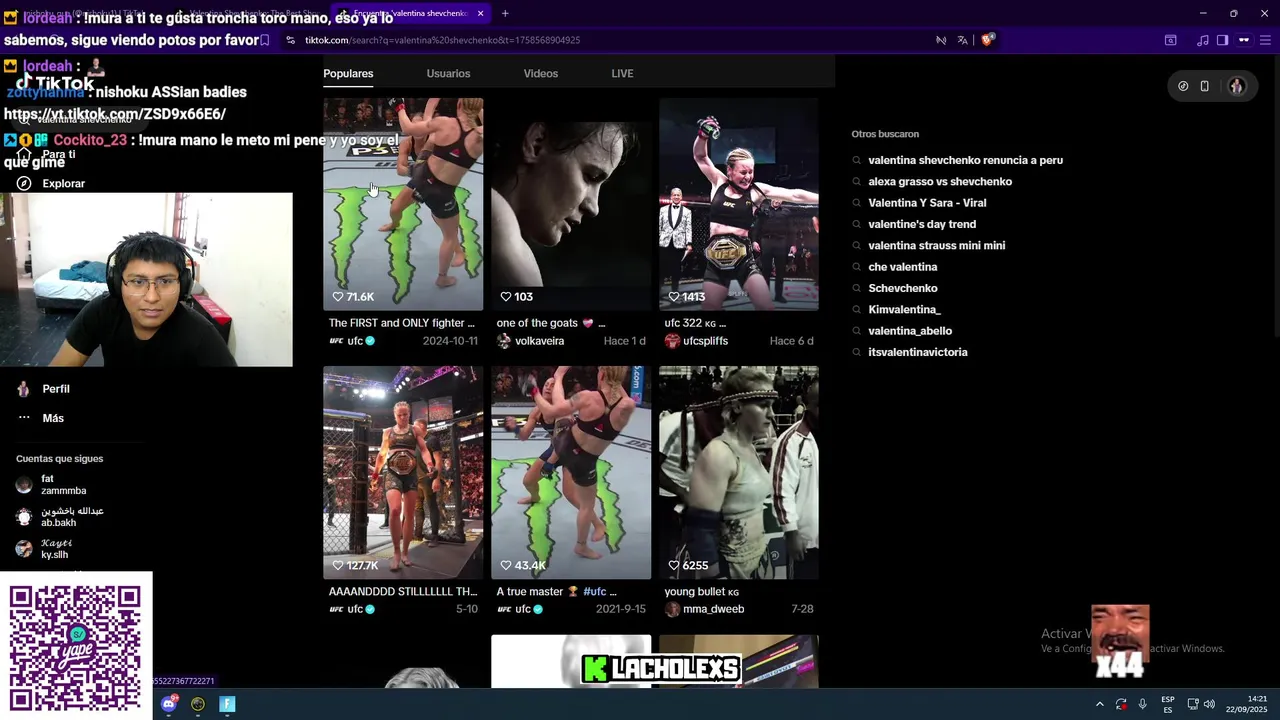
Task: Select suggestion 'Kimvalentina_'
Action: click(x=904, y=310)
